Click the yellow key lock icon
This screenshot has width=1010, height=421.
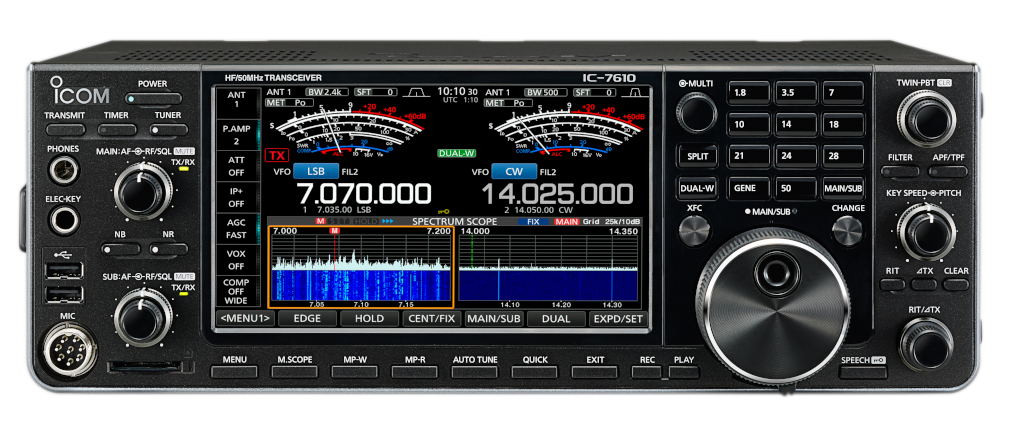[x=443, y=210]
